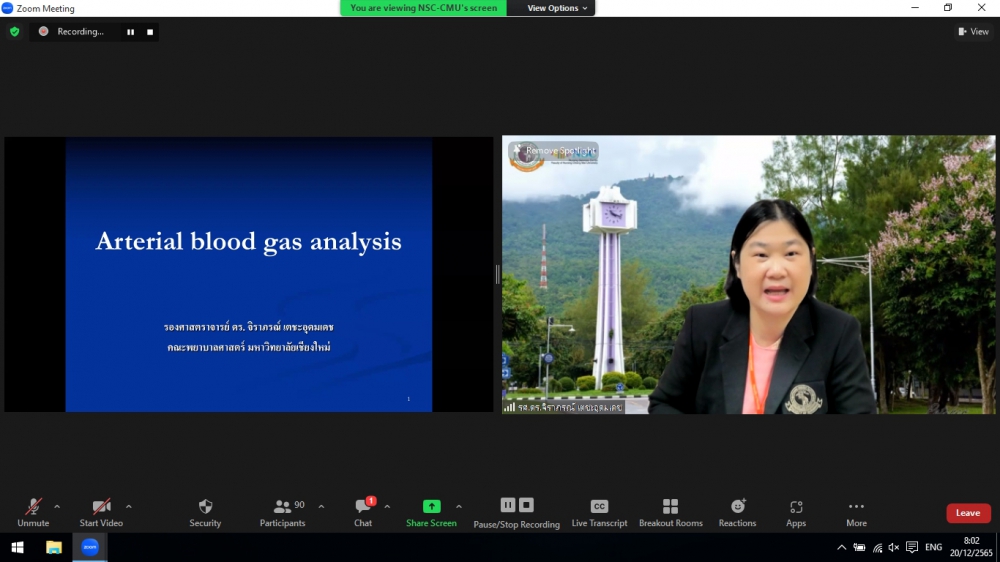Open Breakout Rooms
This screenshot has width=1000, height=562.
tap(670, 512)
